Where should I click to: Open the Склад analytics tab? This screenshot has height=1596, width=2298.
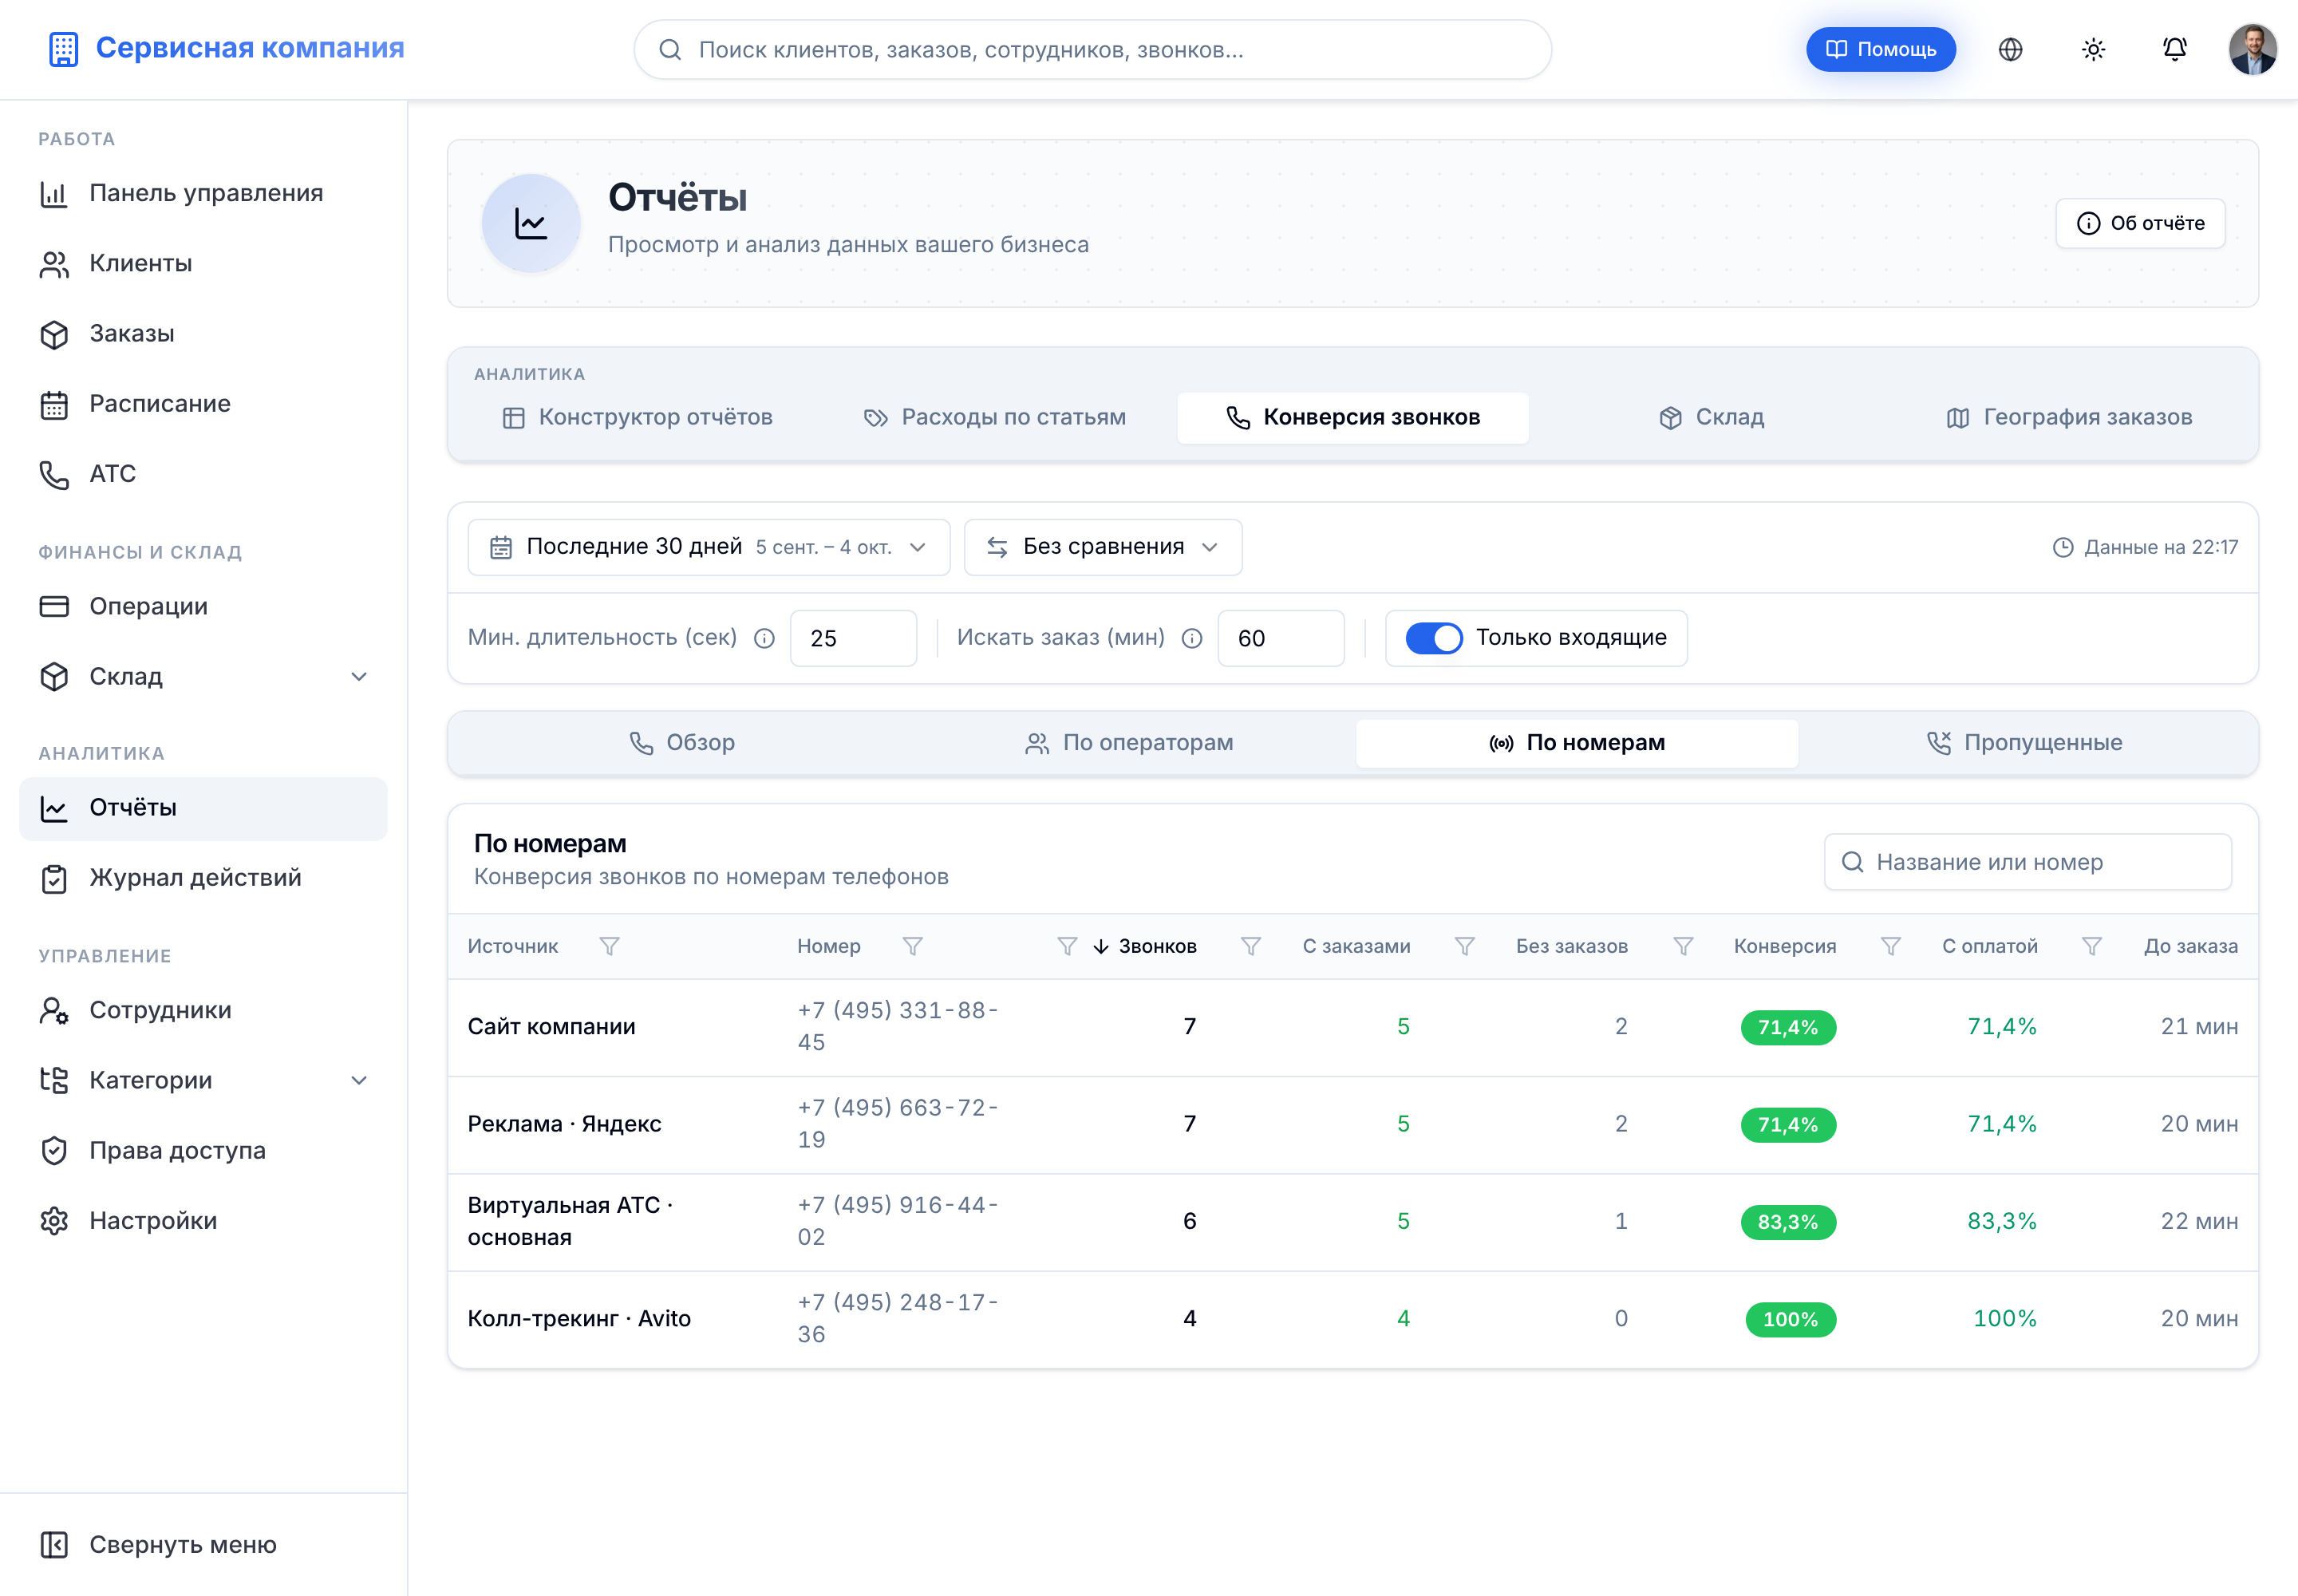1711,418
